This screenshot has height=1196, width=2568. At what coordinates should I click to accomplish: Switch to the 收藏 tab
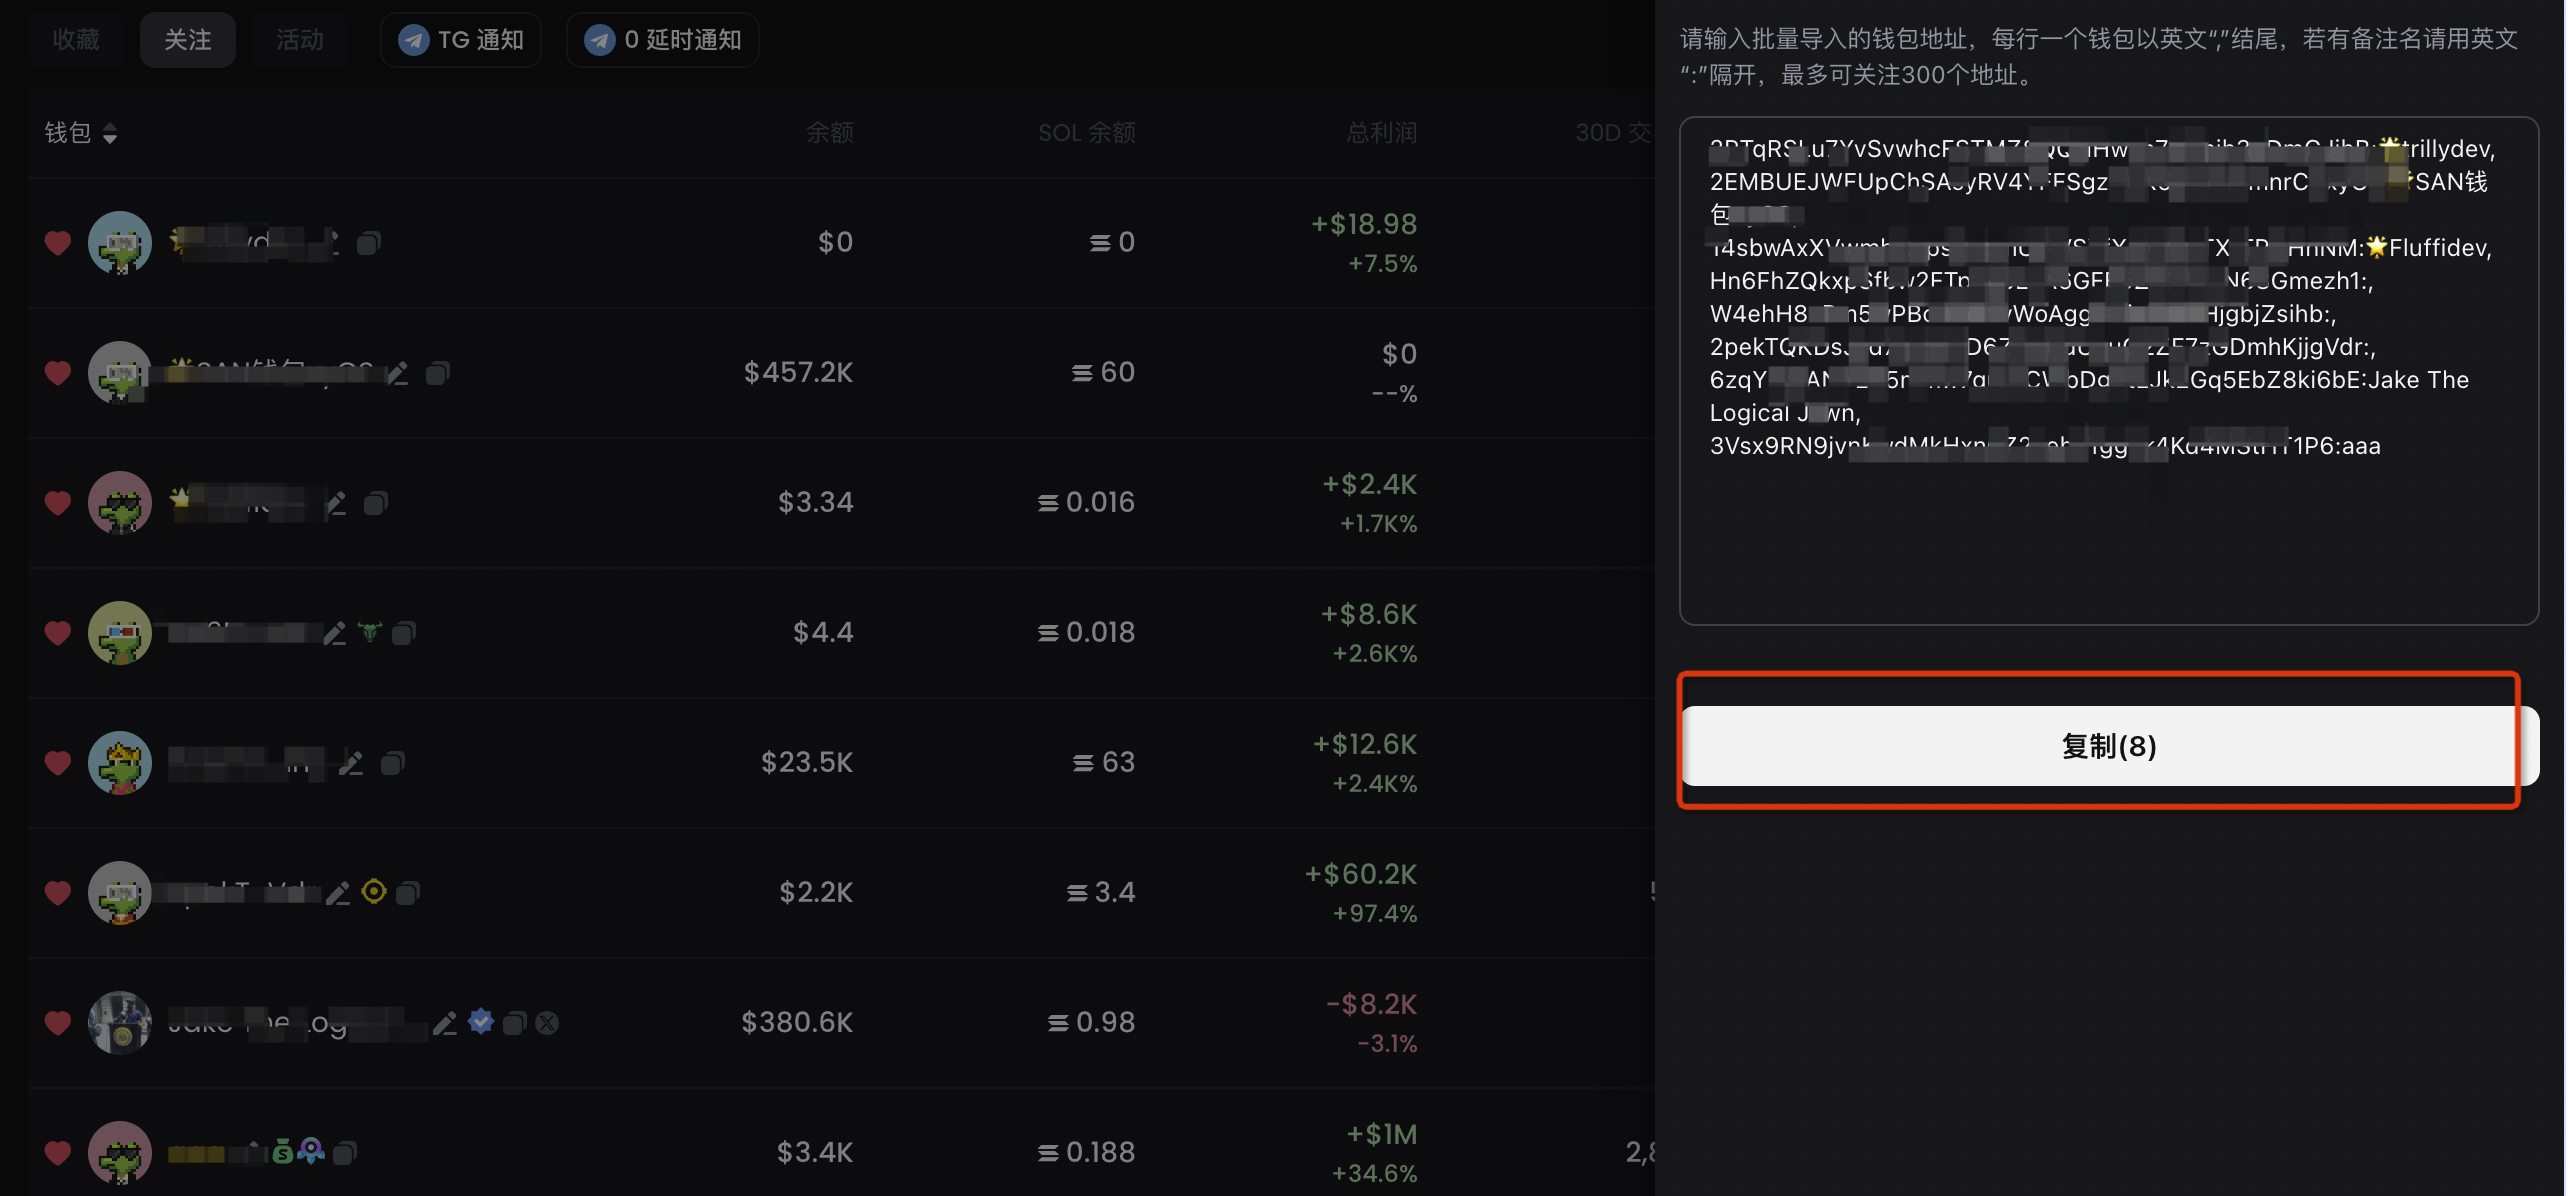point(76,40)
